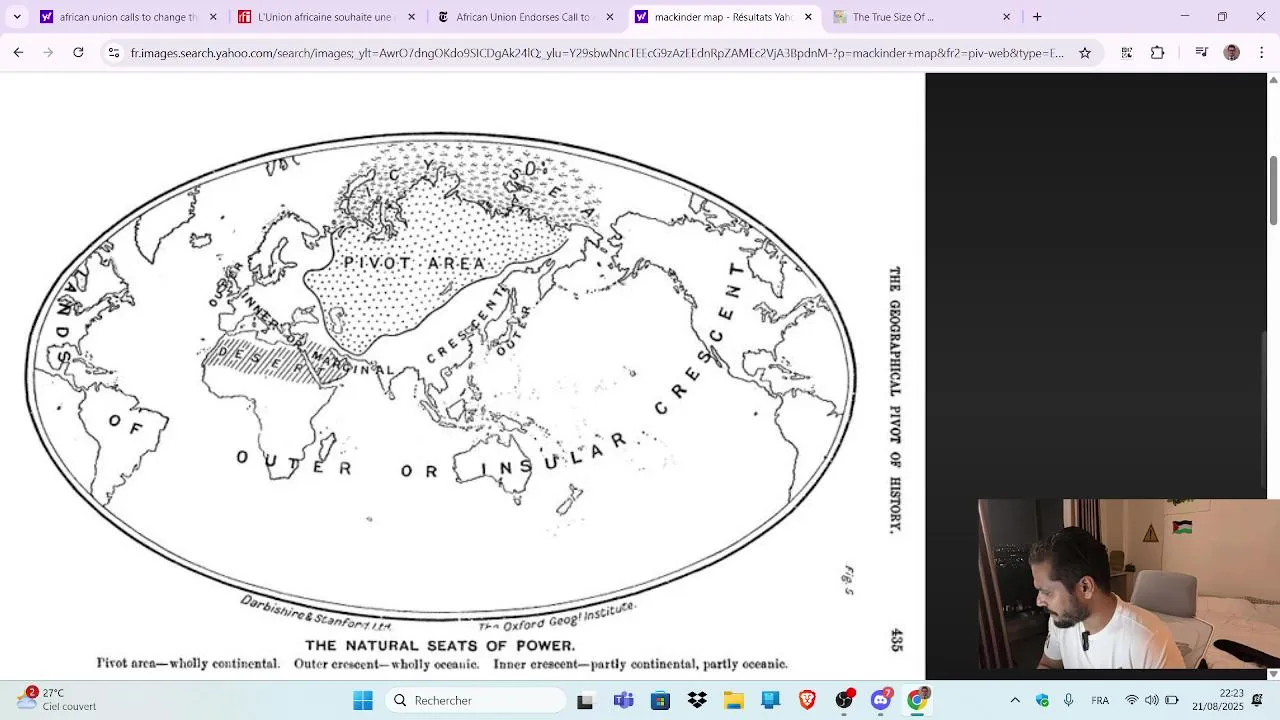Open the blue monitor app on the taskbar
Viewport: 1280px width, 720px height.
(x=770, y=701)
